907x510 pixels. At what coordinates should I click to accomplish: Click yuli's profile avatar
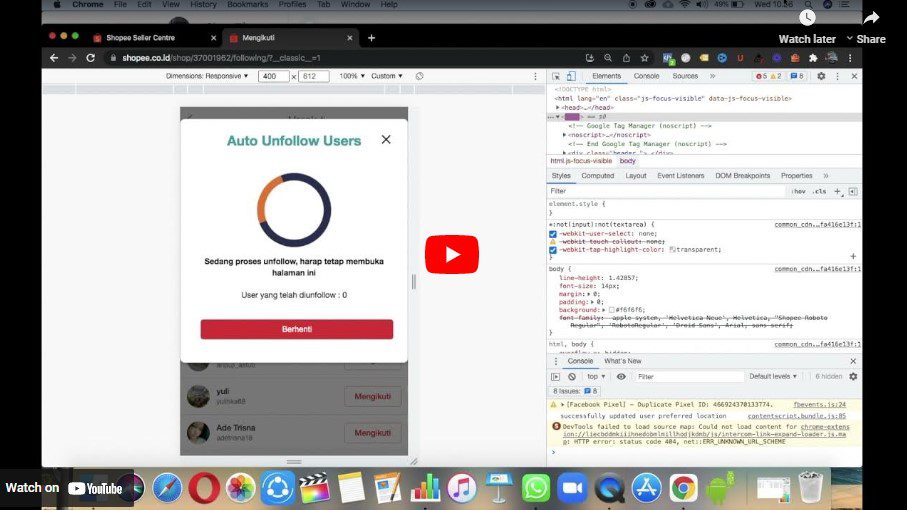point(198,396)
